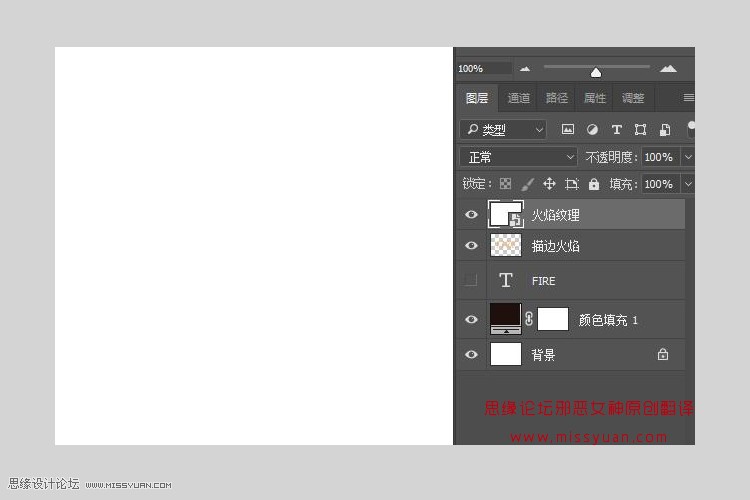Filter for type layers T icon

click(x=617, y=130)
